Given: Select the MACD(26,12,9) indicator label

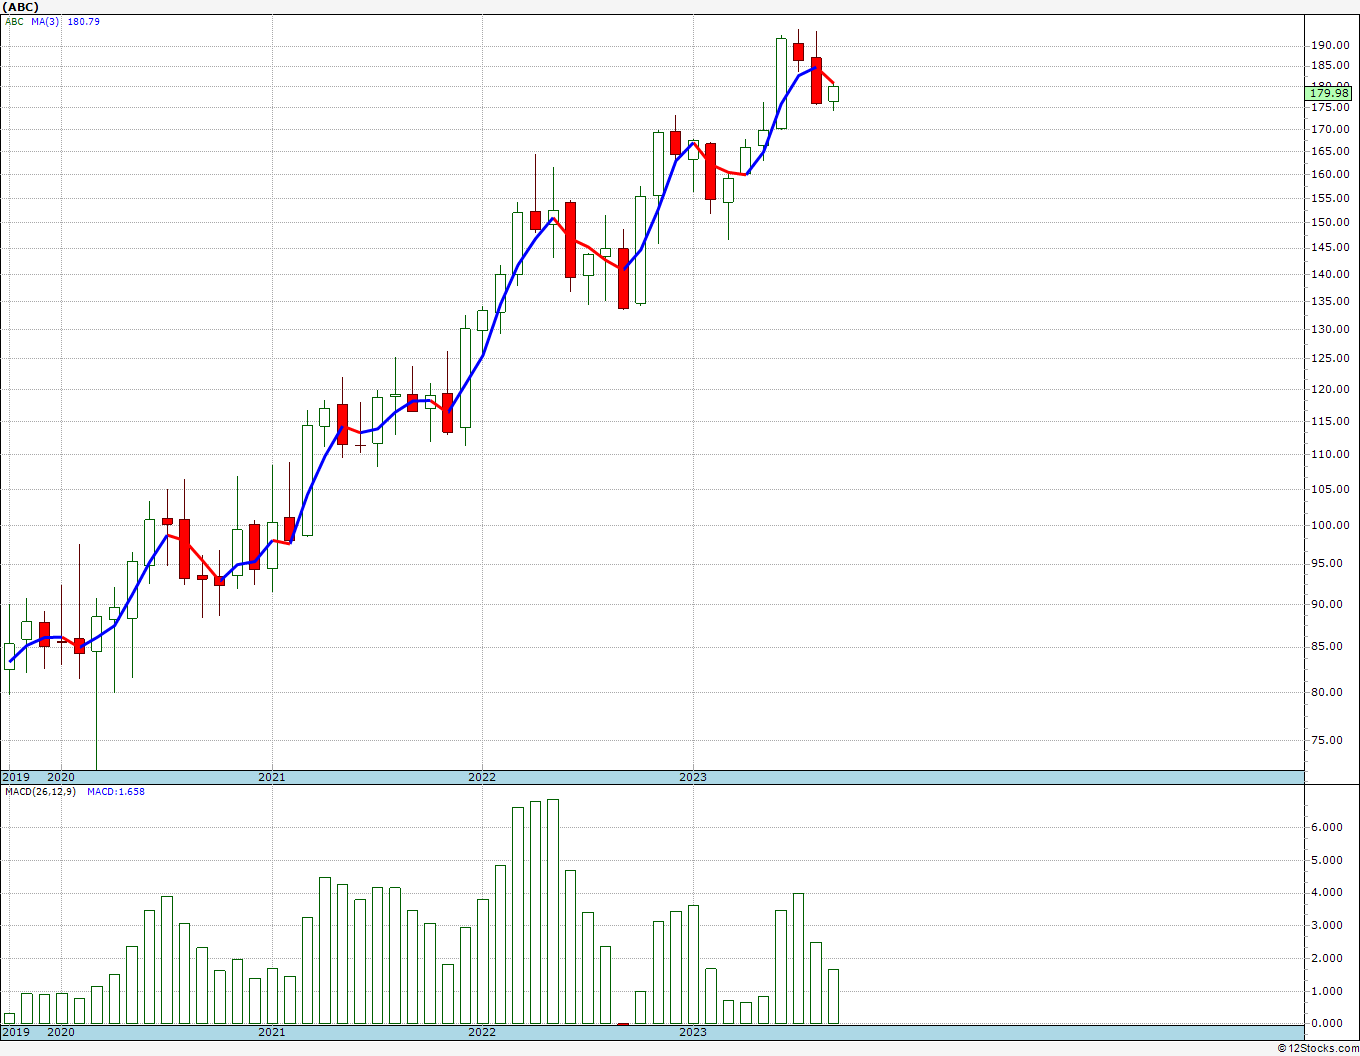Looking at the screenshot, I should point(40,792).
